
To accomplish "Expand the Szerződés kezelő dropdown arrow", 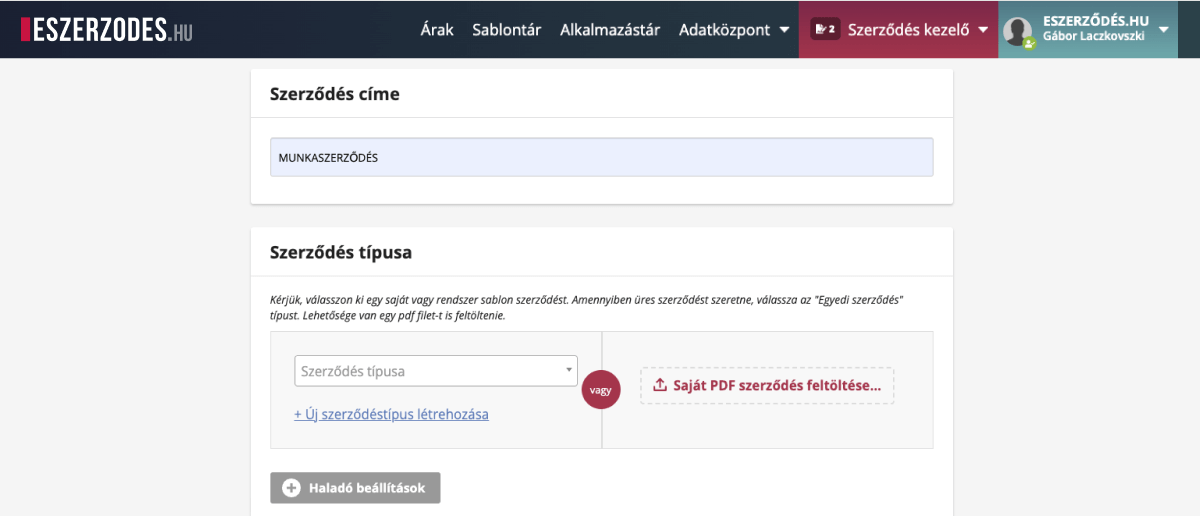I will 983,30.
